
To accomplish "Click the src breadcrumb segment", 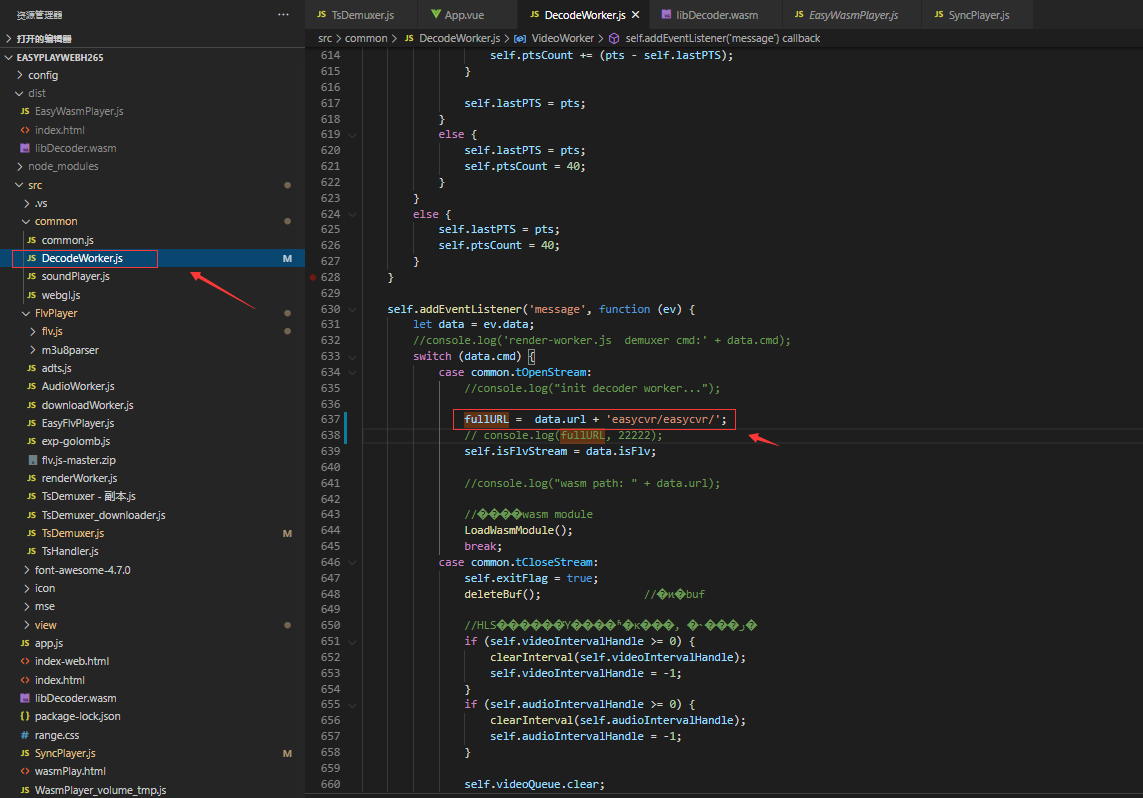I will pos(324,39).
